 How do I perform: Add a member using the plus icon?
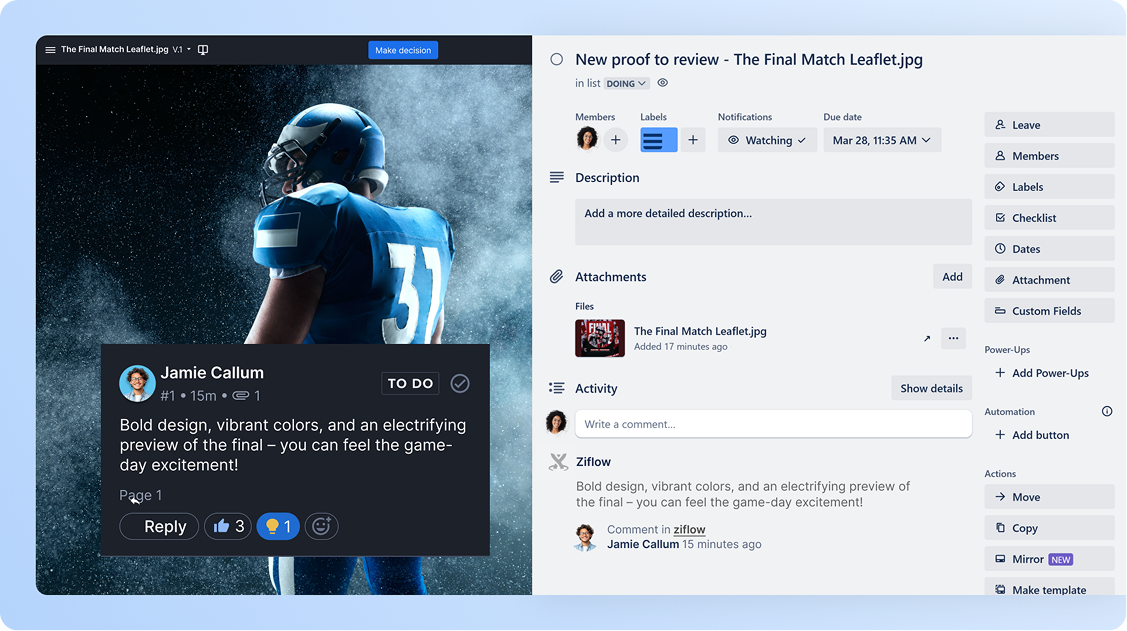pyautogui.click(x=615, y=140)
